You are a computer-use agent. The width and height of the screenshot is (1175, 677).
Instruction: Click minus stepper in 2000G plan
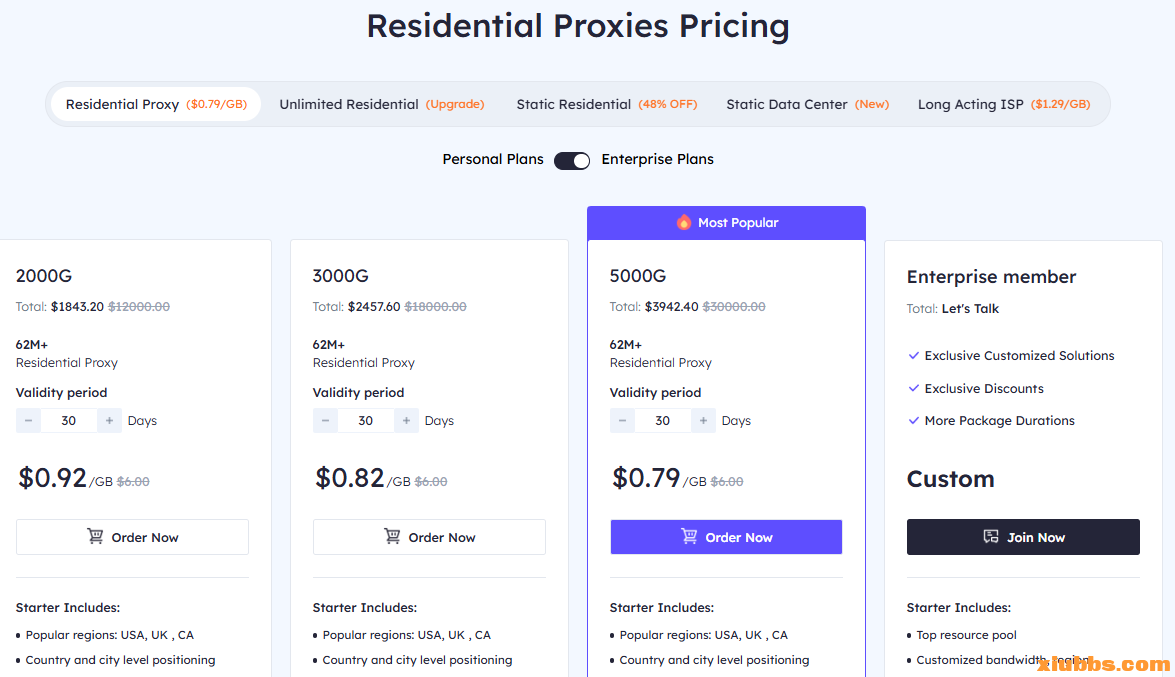tap(29, 421)
